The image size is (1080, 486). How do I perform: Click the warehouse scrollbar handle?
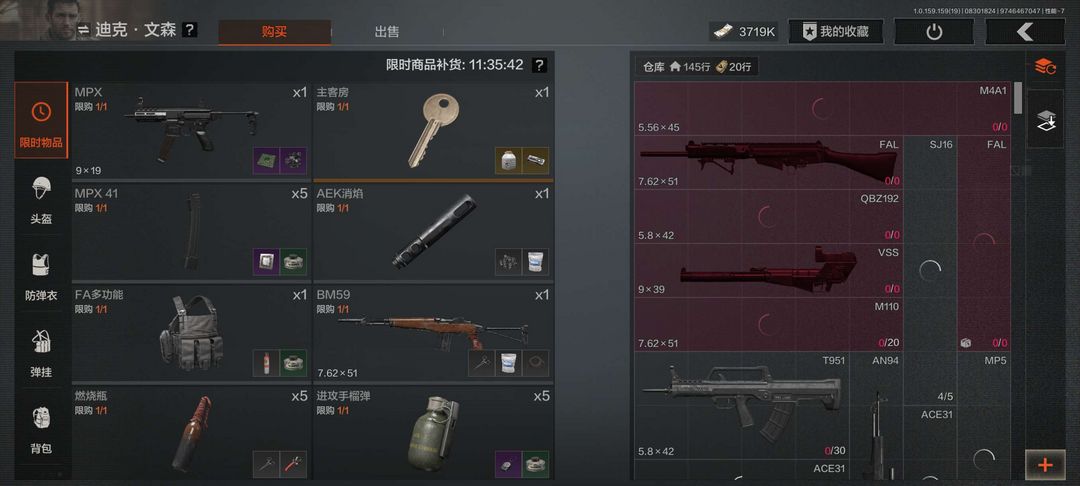click(x=1017, y=98)
